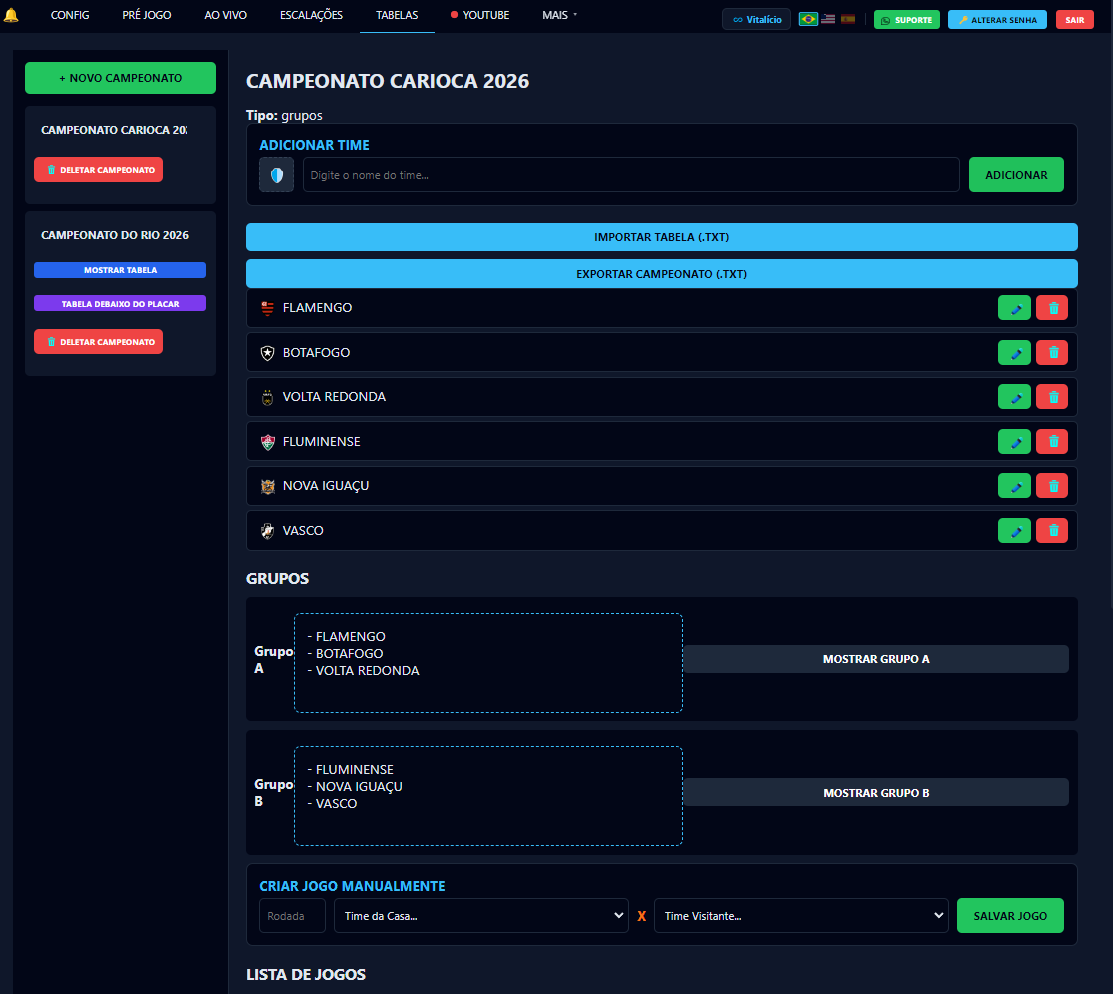
Task: Select the Brazilian flag language icon
Action: (808, 19)
